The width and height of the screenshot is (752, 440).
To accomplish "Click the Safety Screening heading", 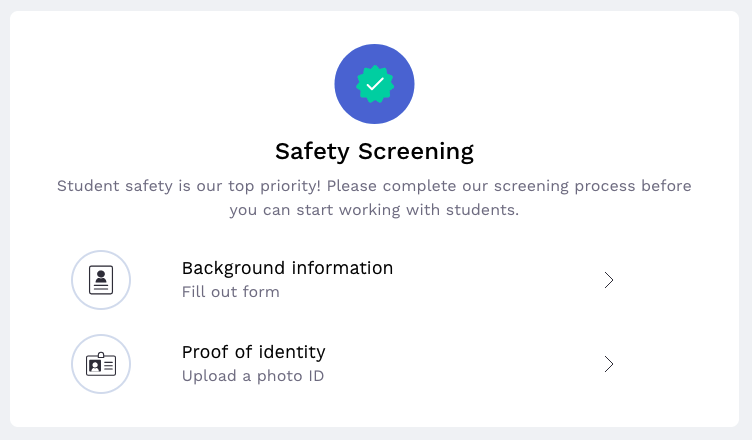I will pos(374,152).
